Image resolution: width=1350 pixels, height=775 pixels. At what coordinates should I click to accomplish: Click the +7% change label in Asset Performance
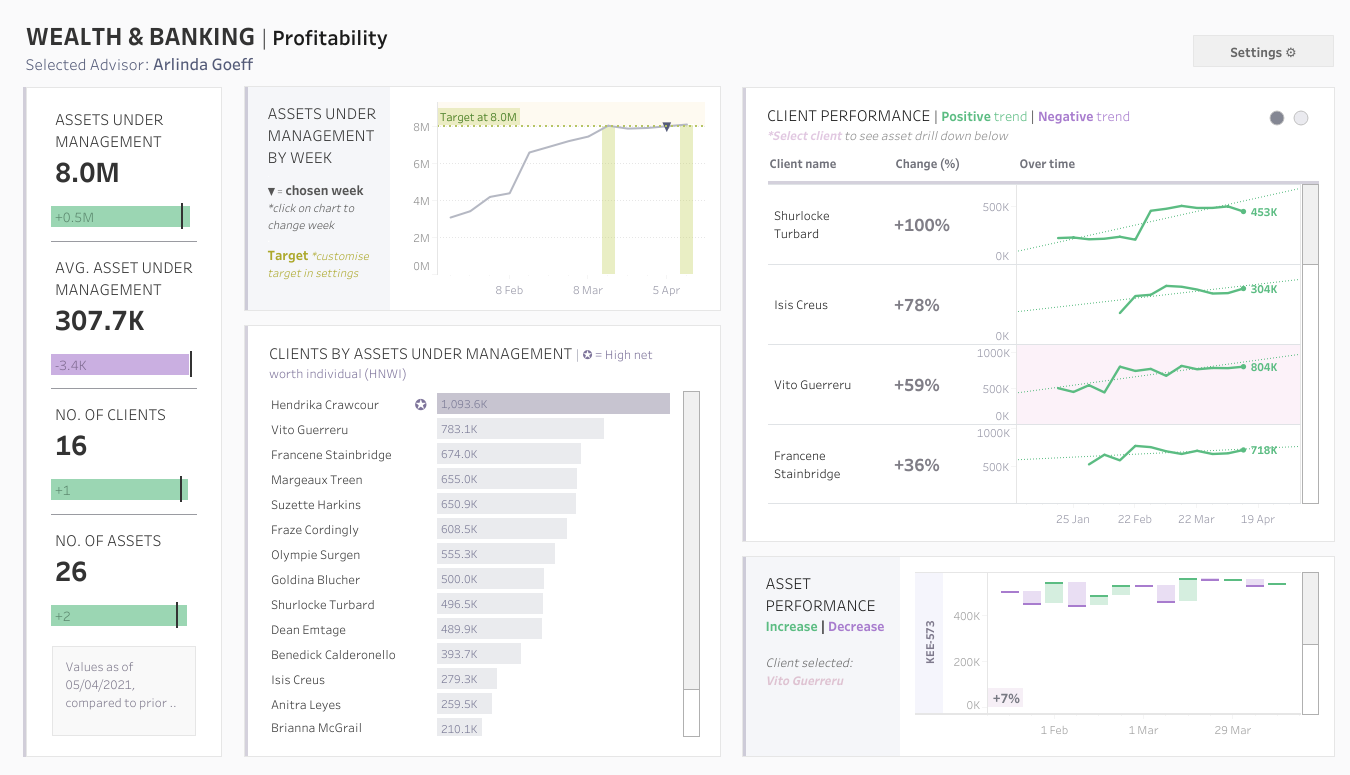point(1005,697)
